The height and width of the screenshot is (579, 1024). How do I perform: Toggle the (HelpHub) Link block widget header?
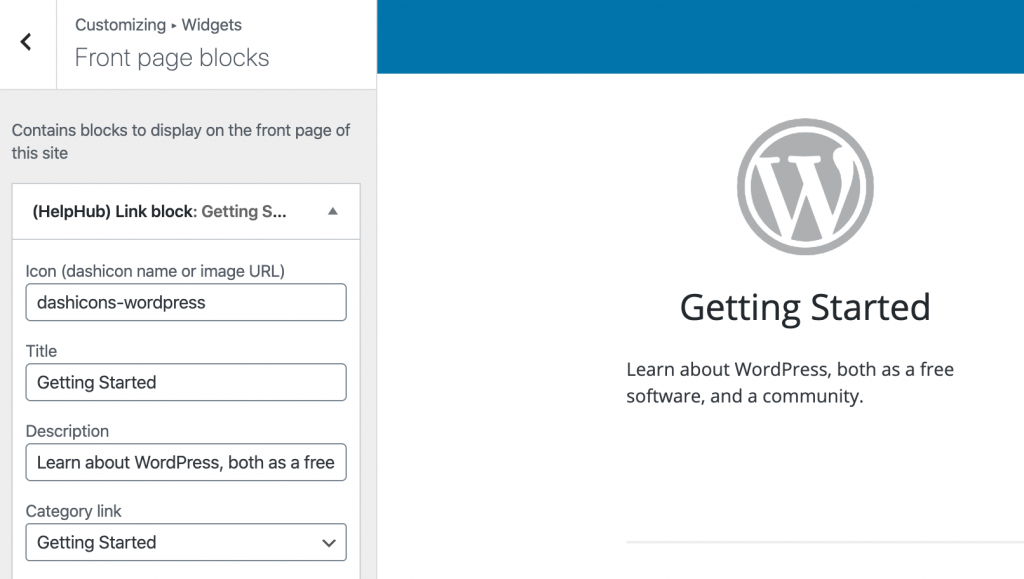pos(186,211)
